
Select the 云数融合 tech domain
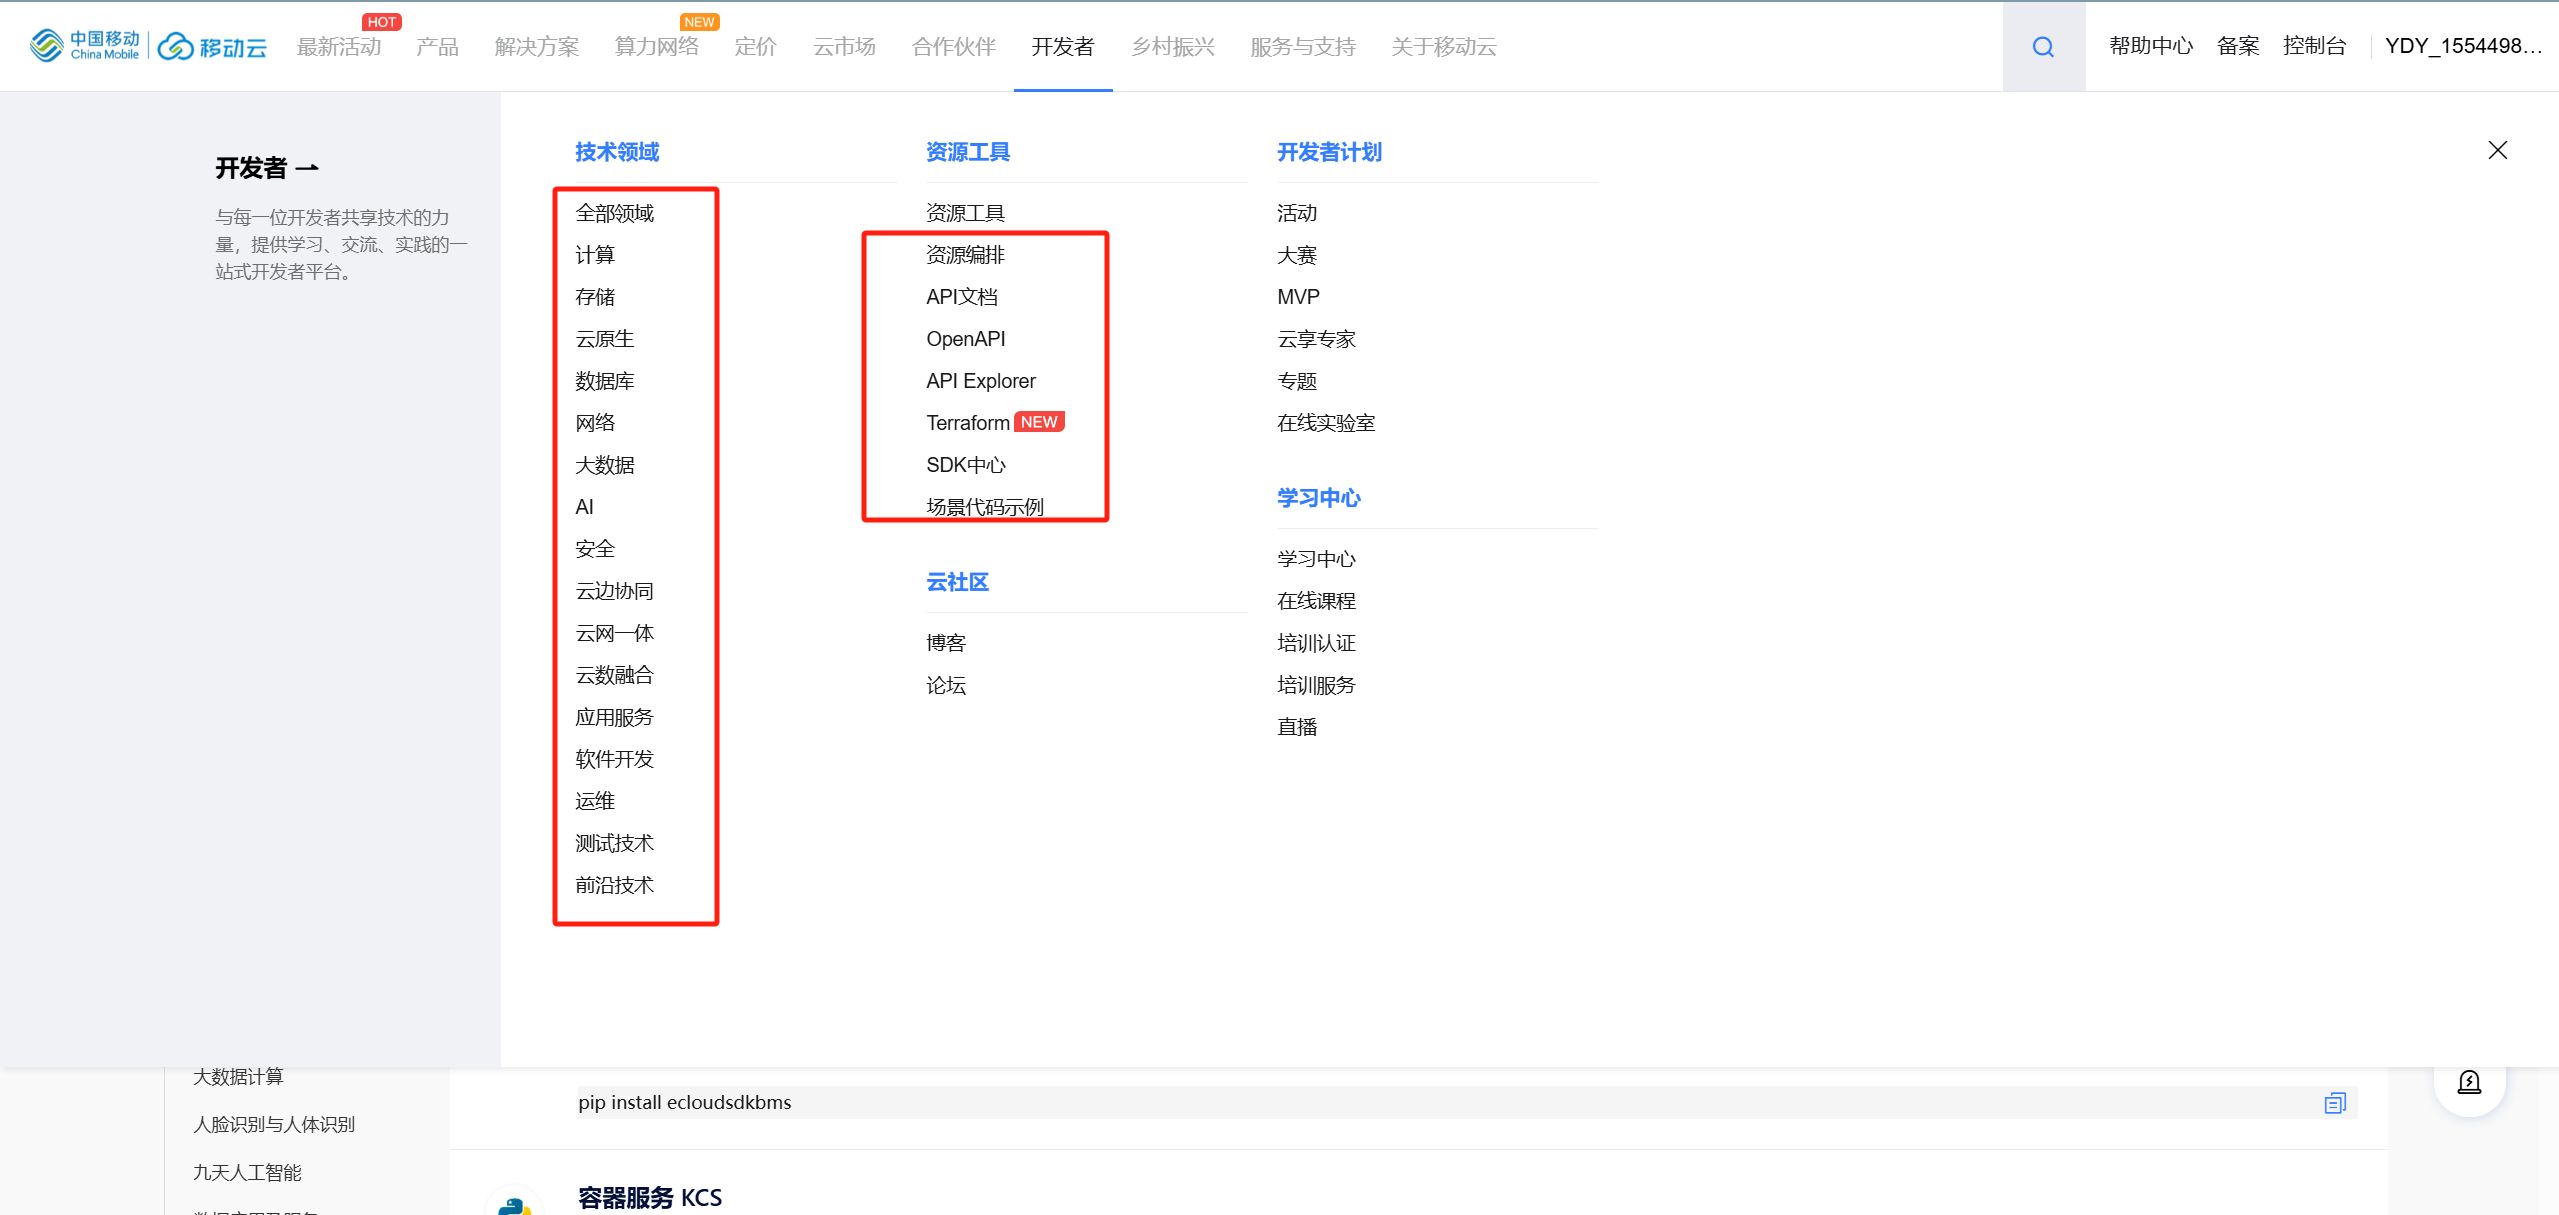pos(614,675)
